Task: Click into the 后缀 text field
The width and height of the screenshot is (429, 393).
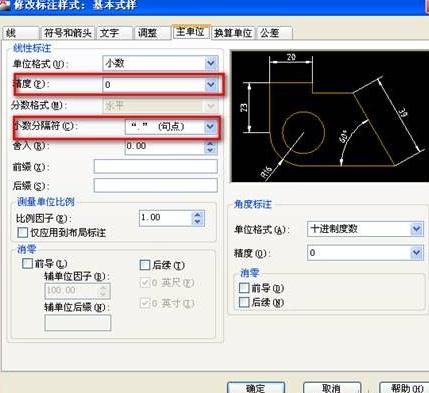Action: point(156,186)
